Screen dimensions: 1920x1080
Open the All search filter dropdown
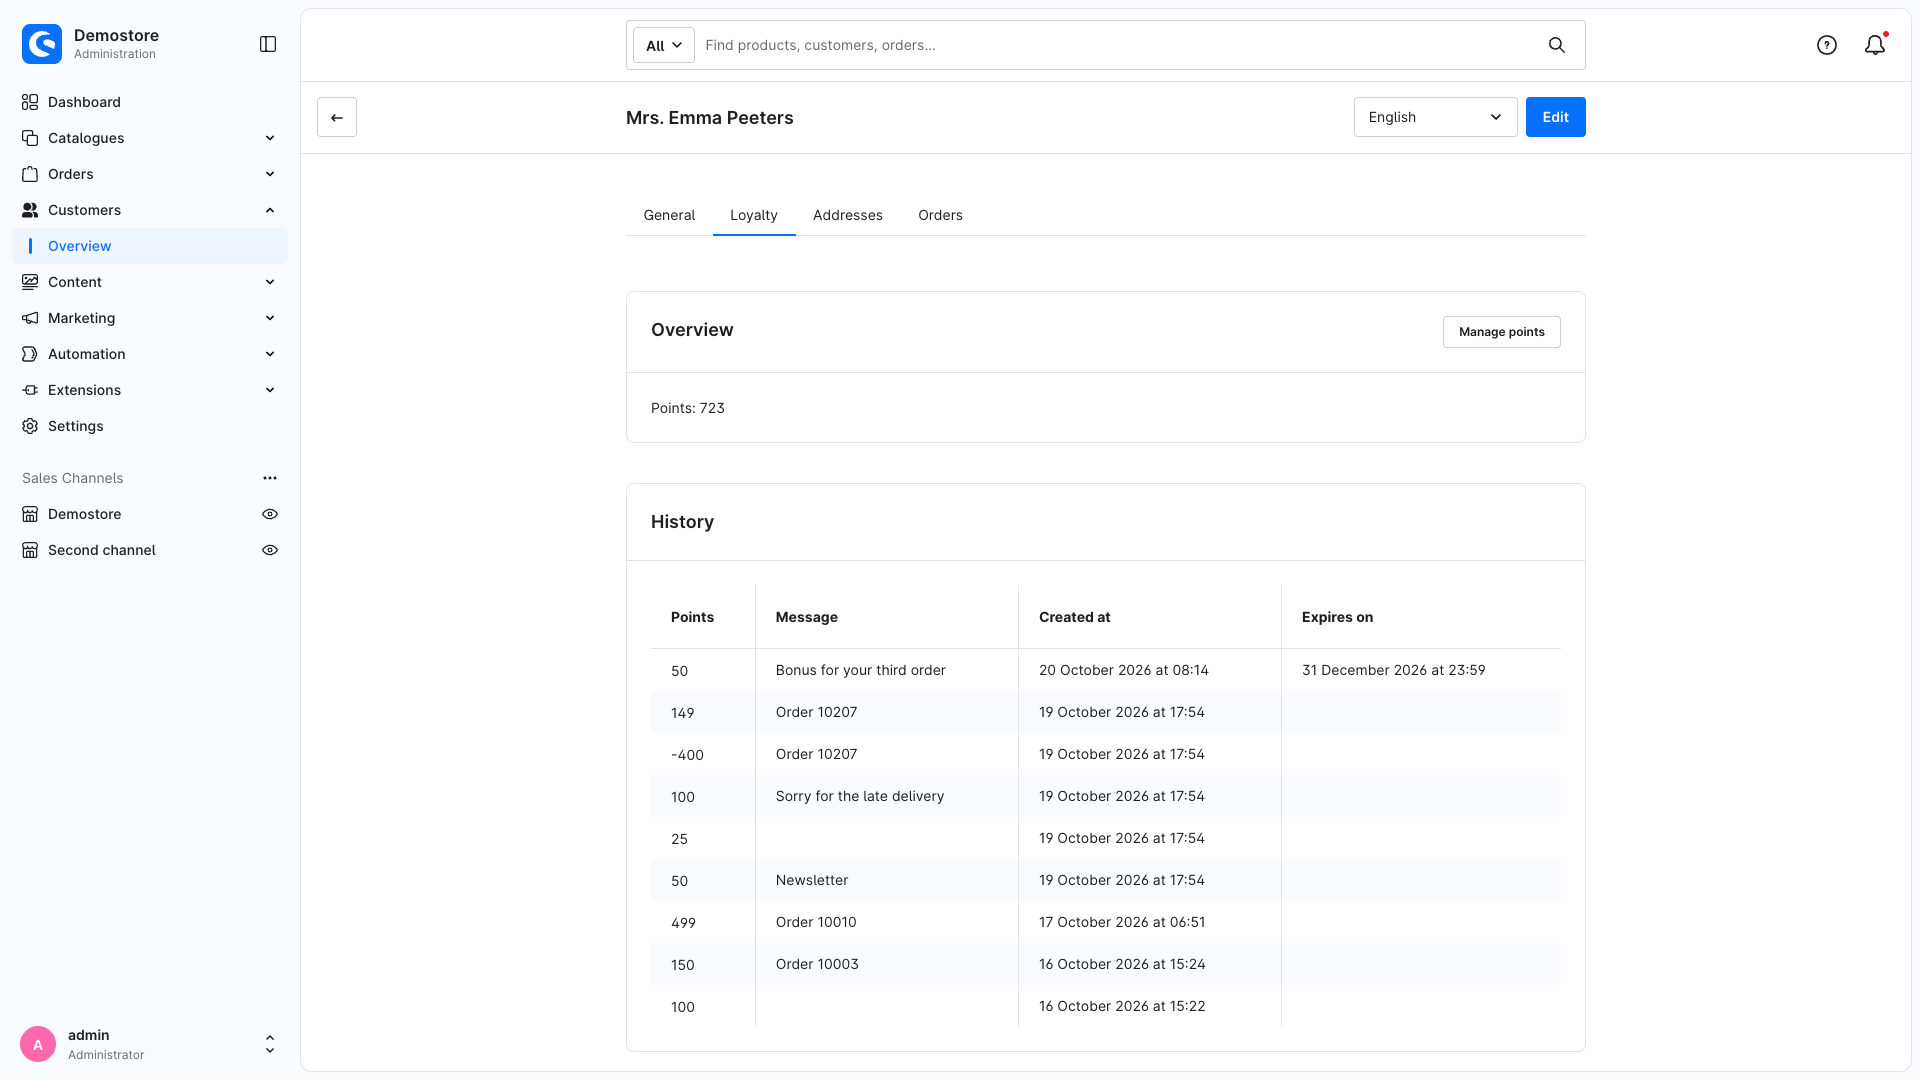coord(664,45)
